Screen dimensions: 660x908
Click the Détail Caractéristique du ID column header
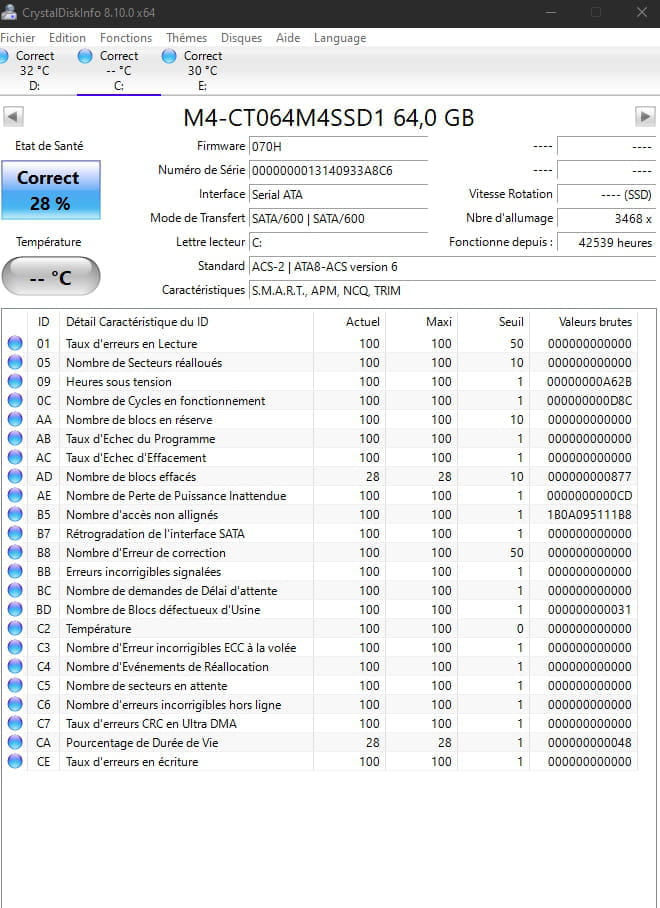(x=186, y=322)
